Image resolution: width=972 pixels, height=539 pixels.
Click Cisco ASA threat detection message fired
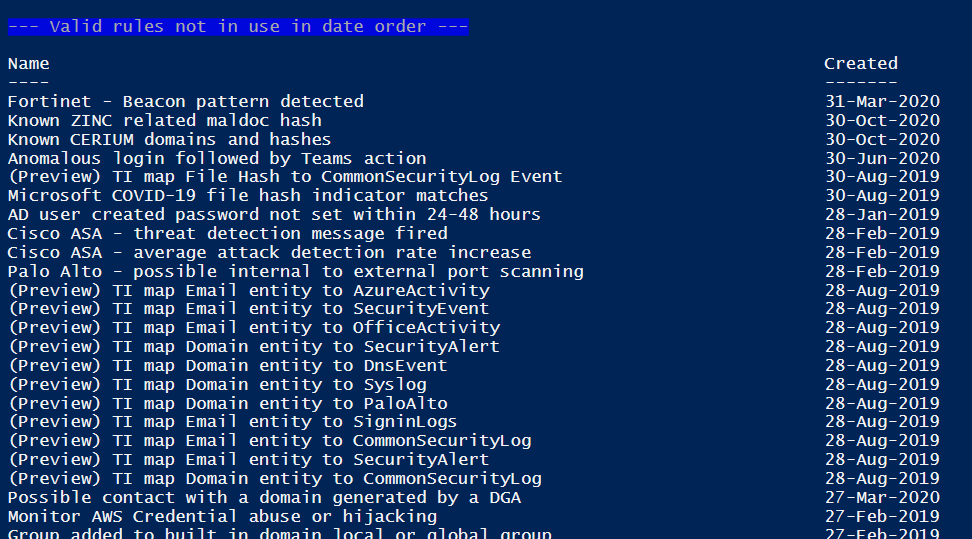coord(228,234)
